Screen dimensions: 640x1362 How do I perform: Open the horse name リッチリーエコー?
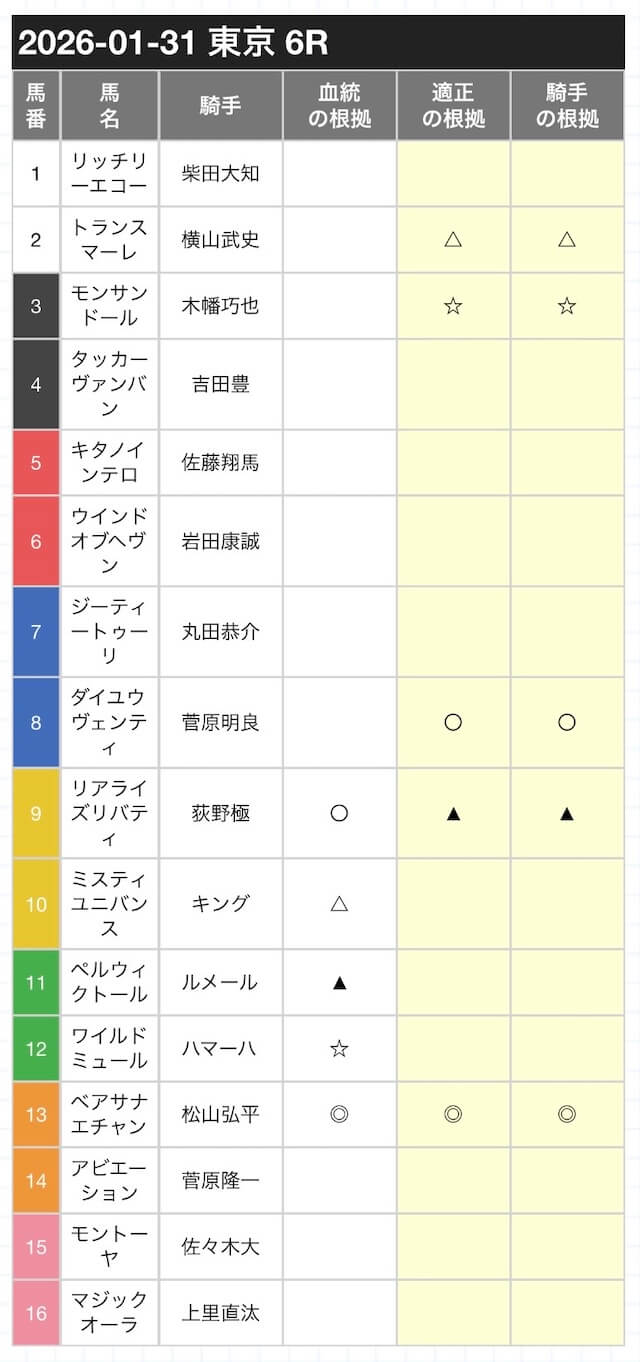point(109,173)
